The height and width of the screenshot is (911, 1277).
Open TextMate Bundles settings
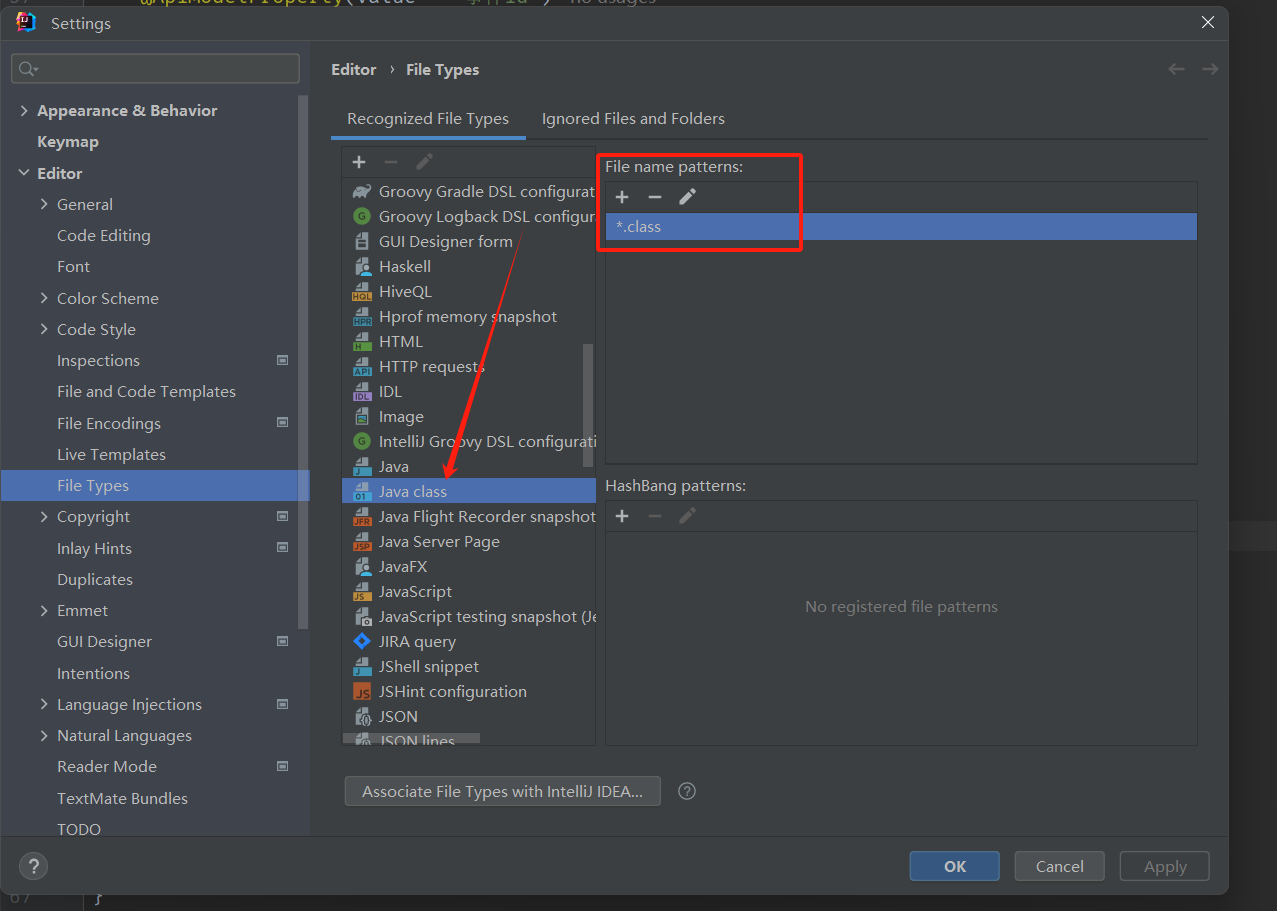122,798
